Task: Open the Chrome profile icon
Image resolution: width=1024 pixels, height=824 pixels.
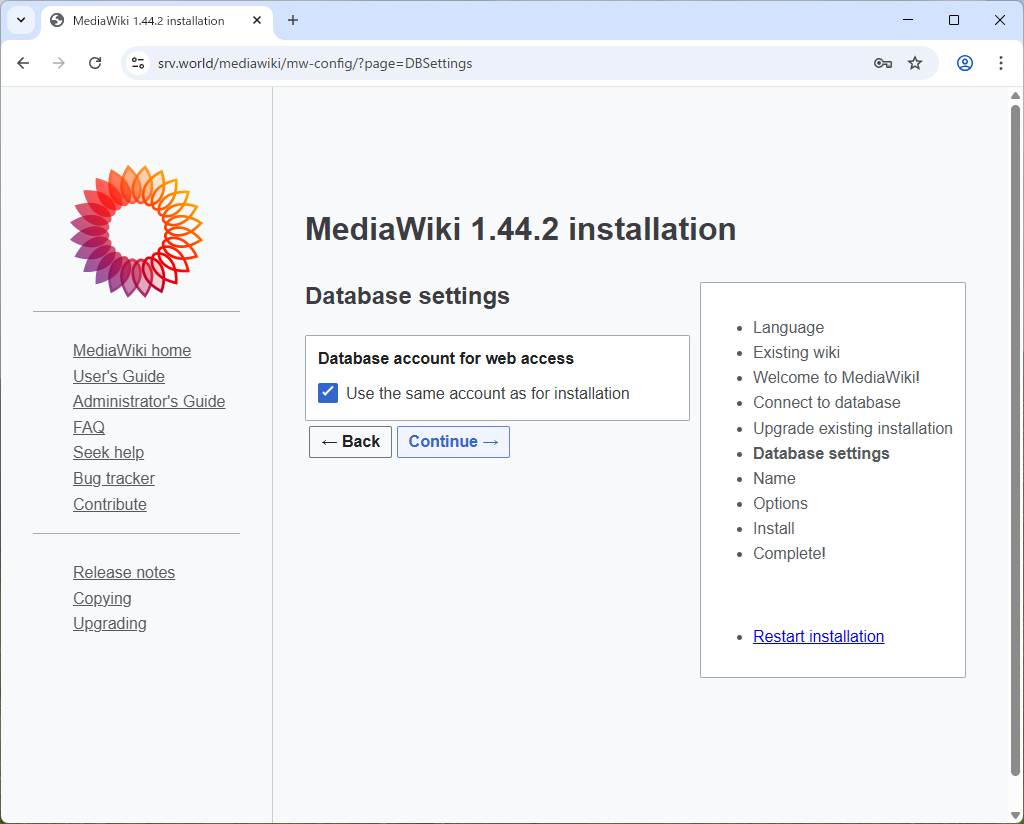Action: pos(965,63)
